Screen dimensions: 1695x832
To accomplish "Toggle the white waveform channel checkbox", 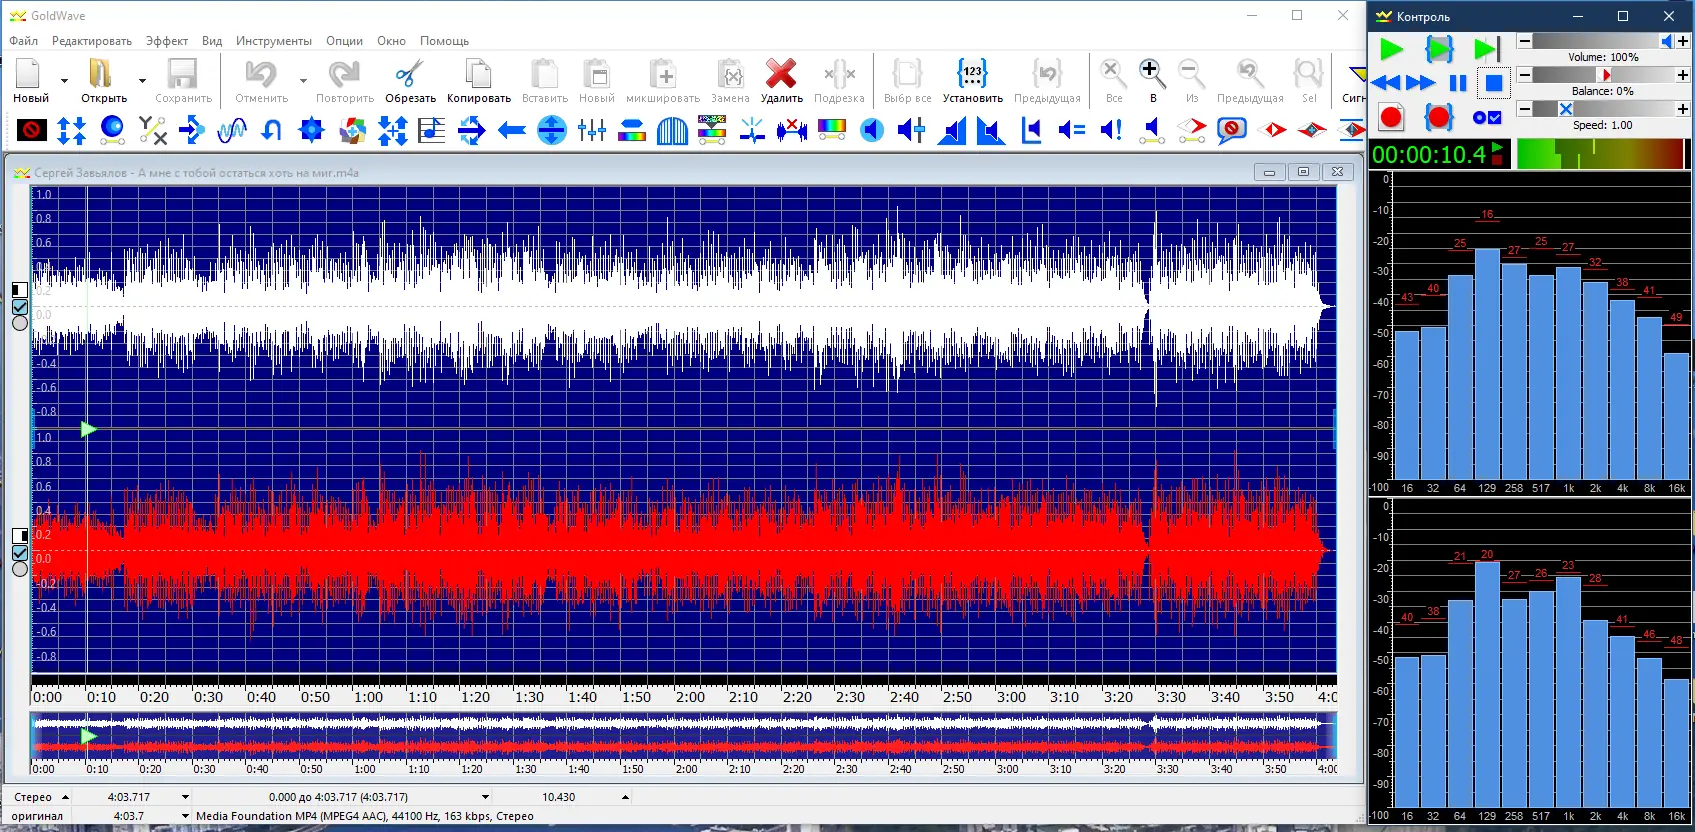I will coord(20,307).
